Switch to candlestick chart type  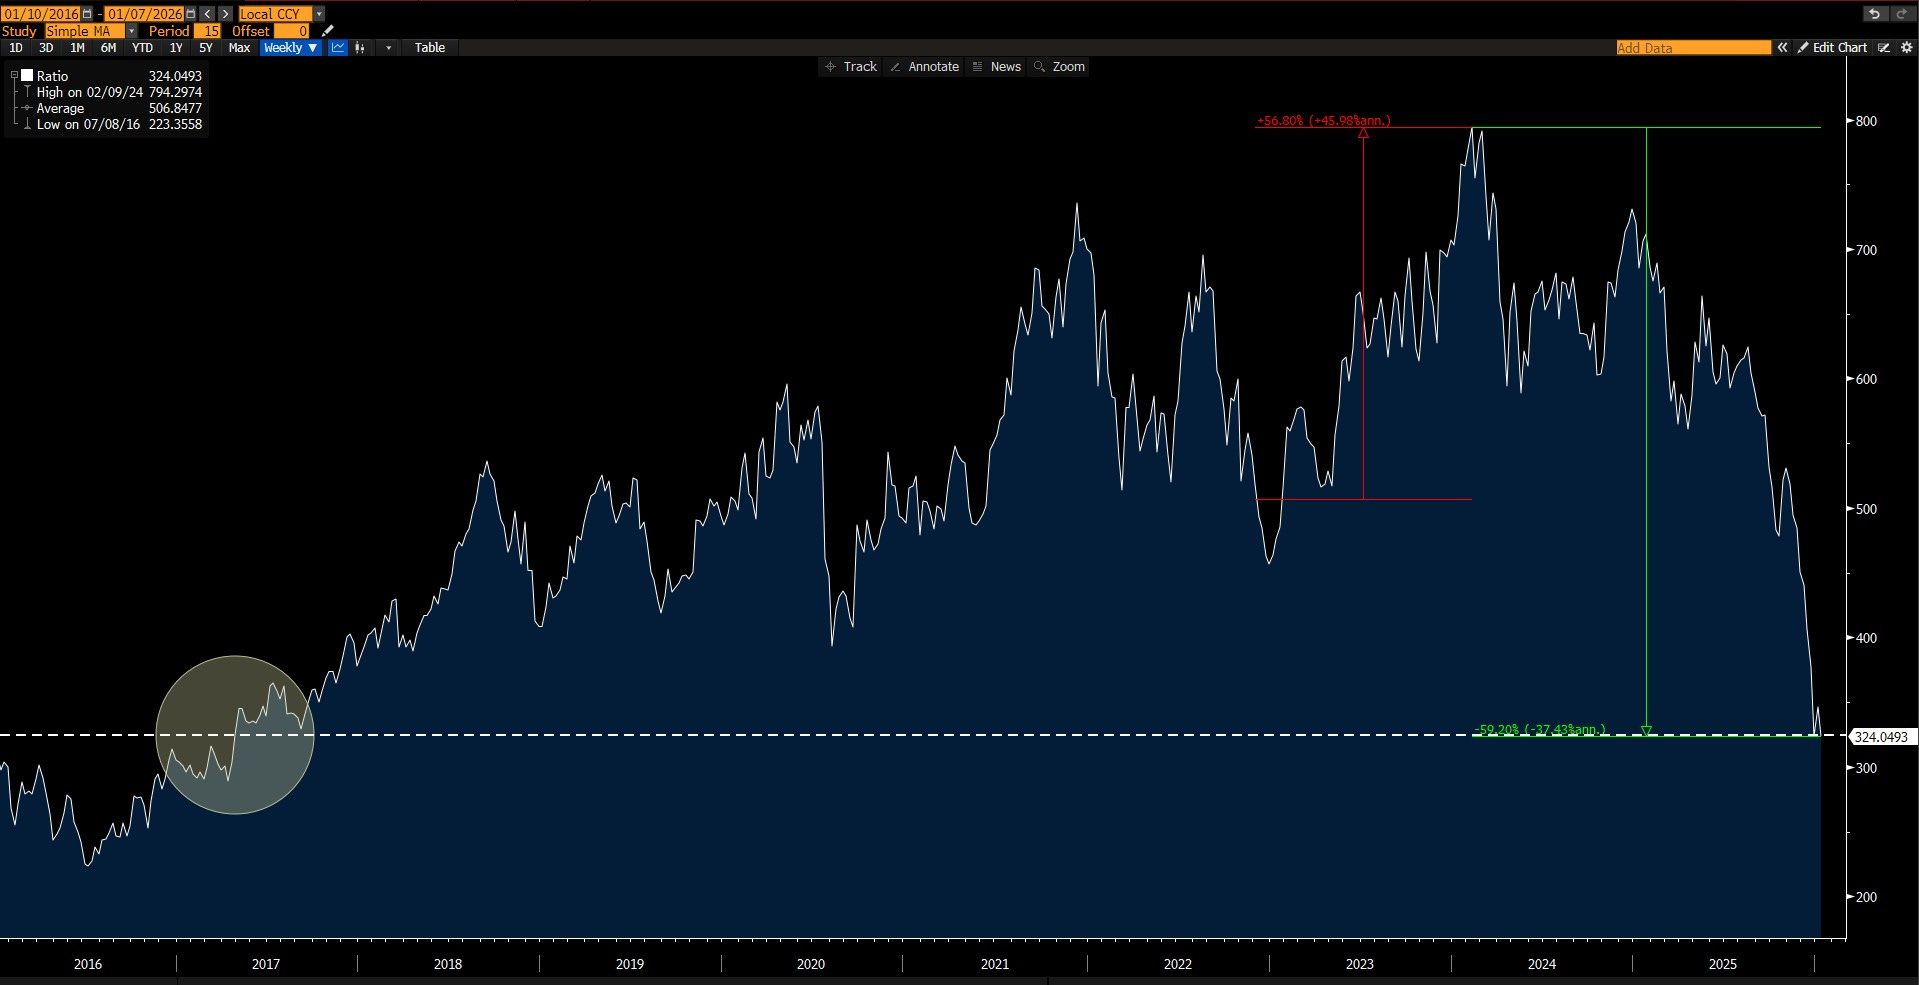(360, 48)
